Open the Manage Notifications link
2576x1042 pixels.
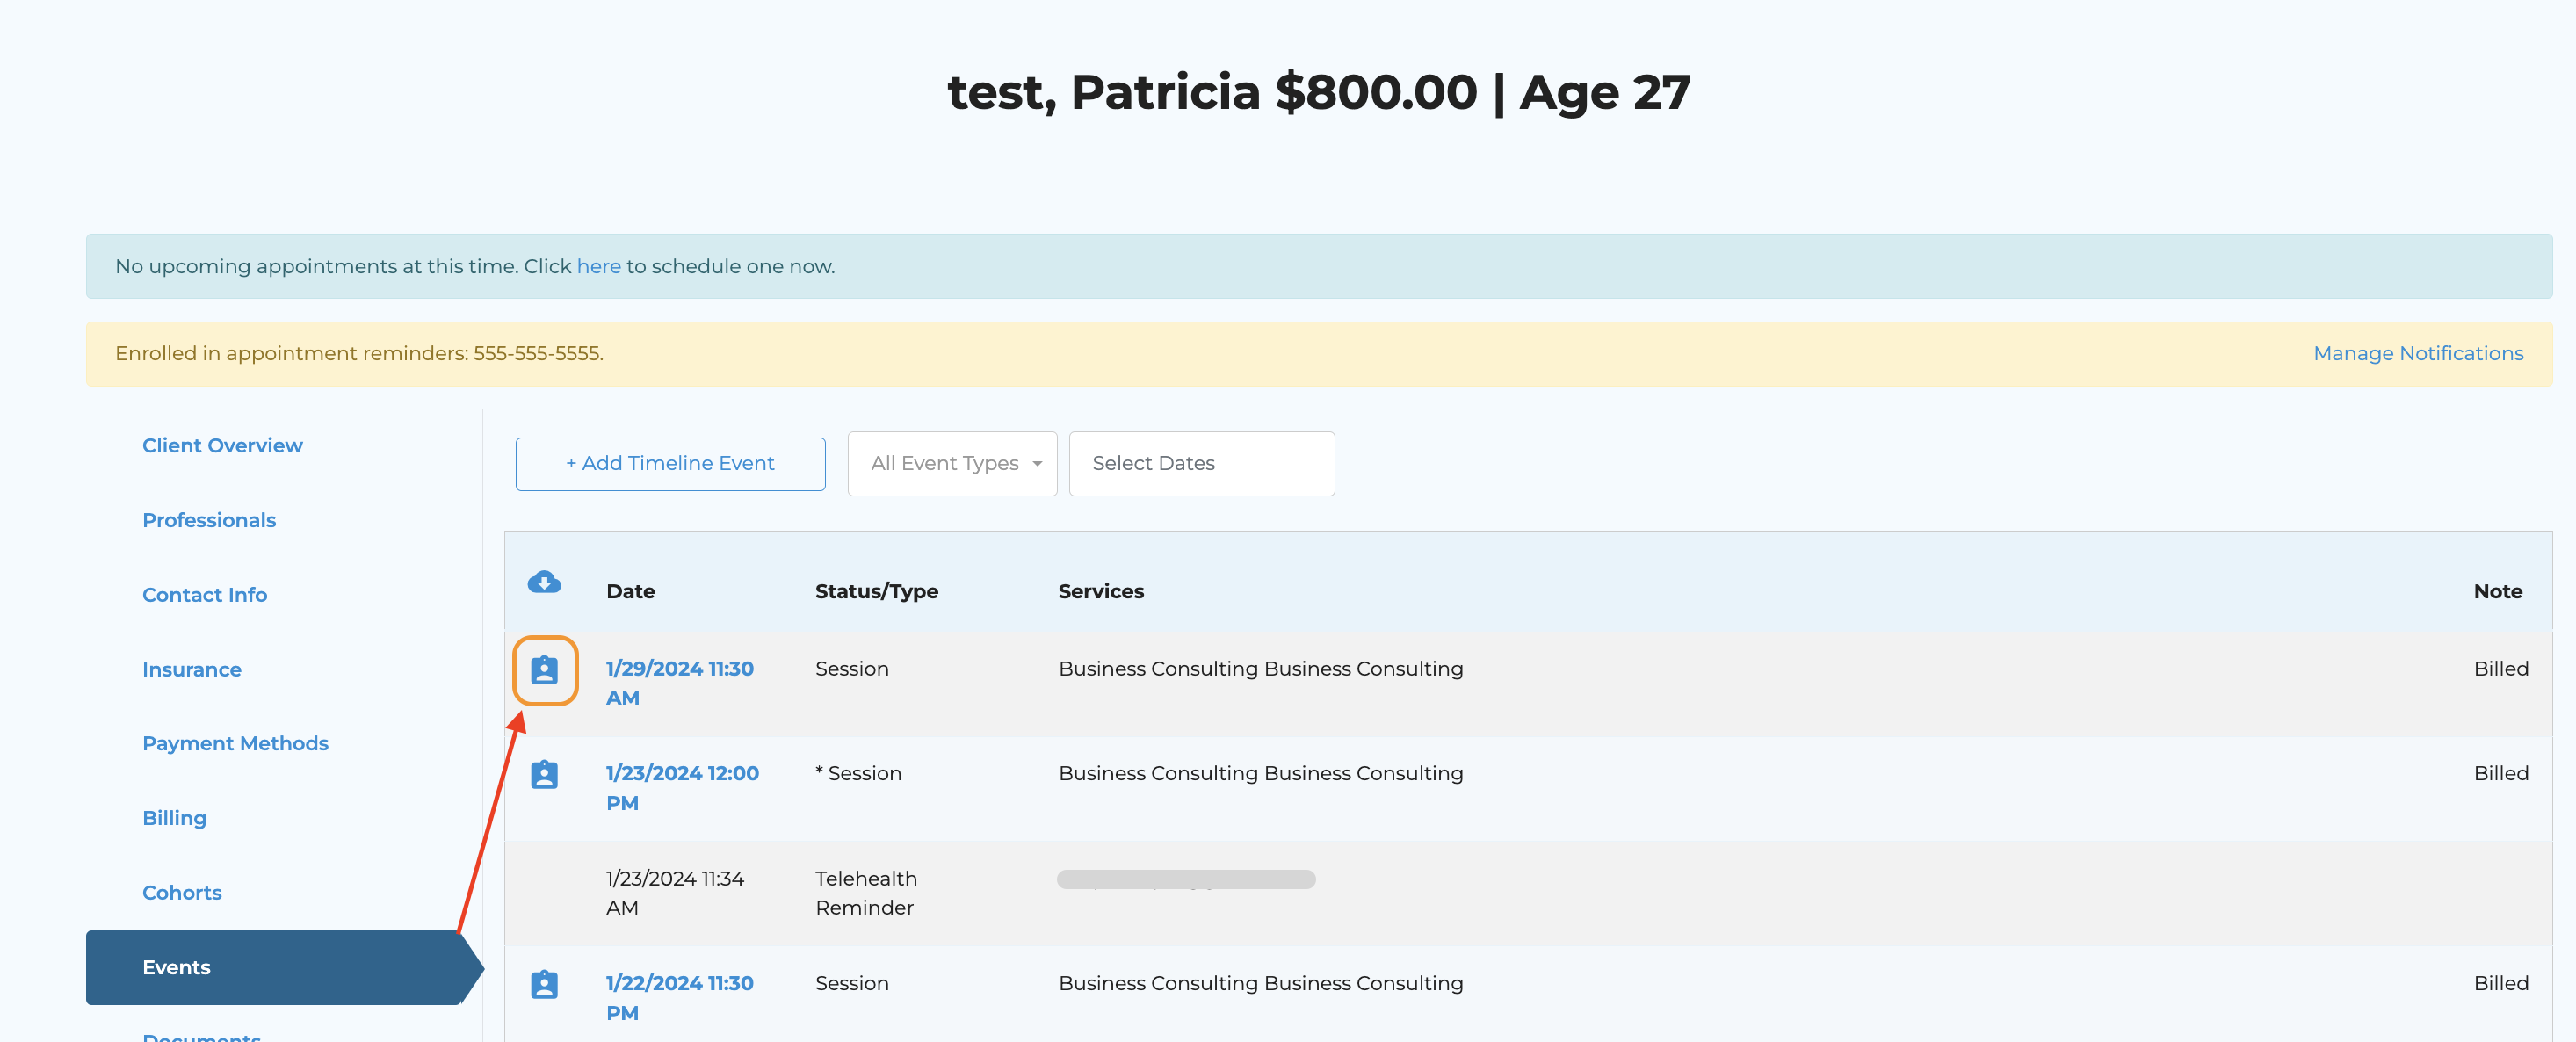[x=2417, y=353]
